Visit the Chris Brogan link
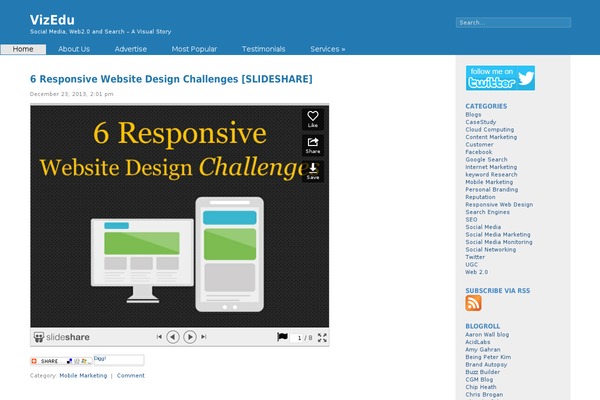Viewport: 600px width, 400px height. 484,394
